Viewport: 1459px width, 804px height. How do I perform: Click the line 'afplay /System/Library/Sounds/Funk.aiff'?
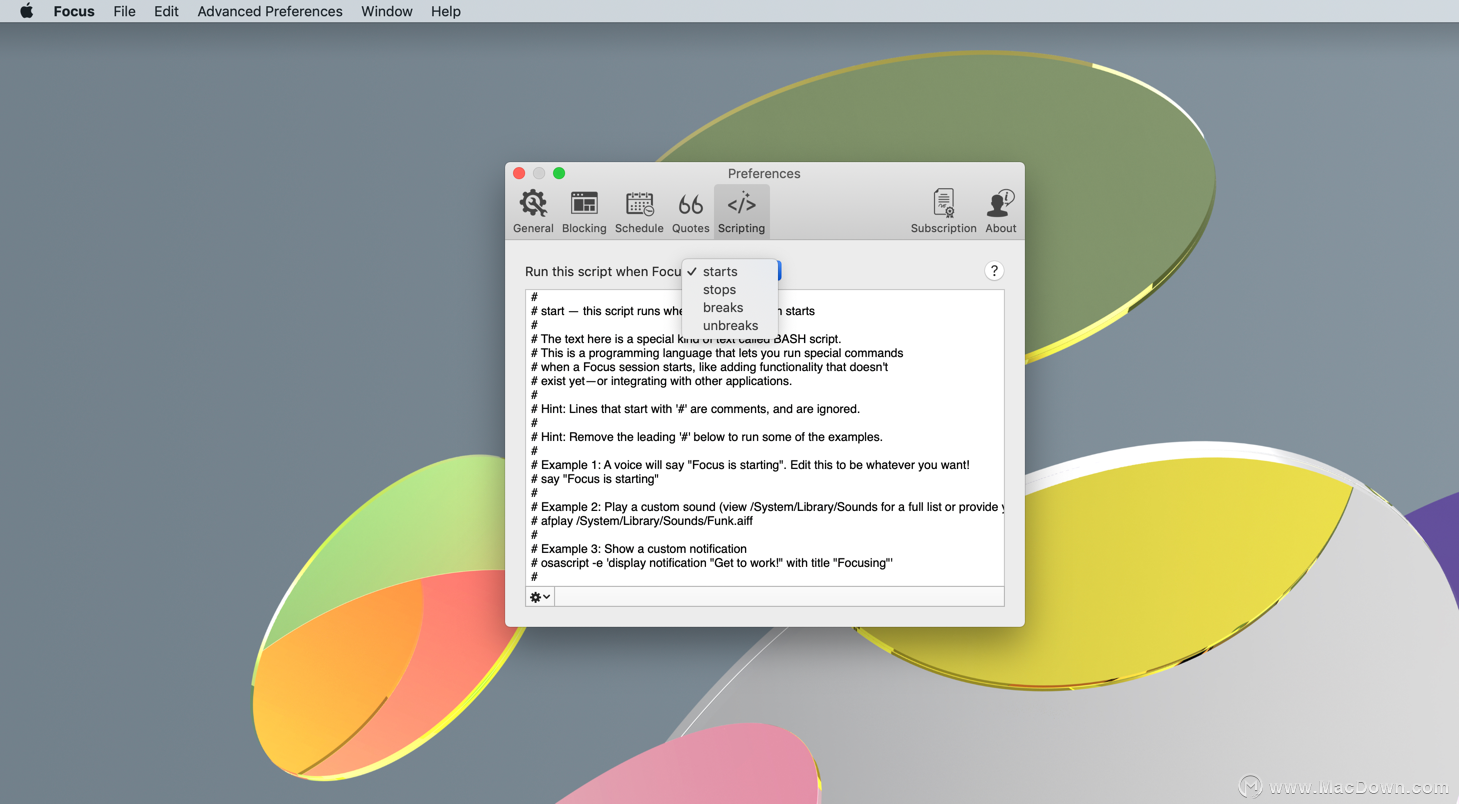[642, 521]
